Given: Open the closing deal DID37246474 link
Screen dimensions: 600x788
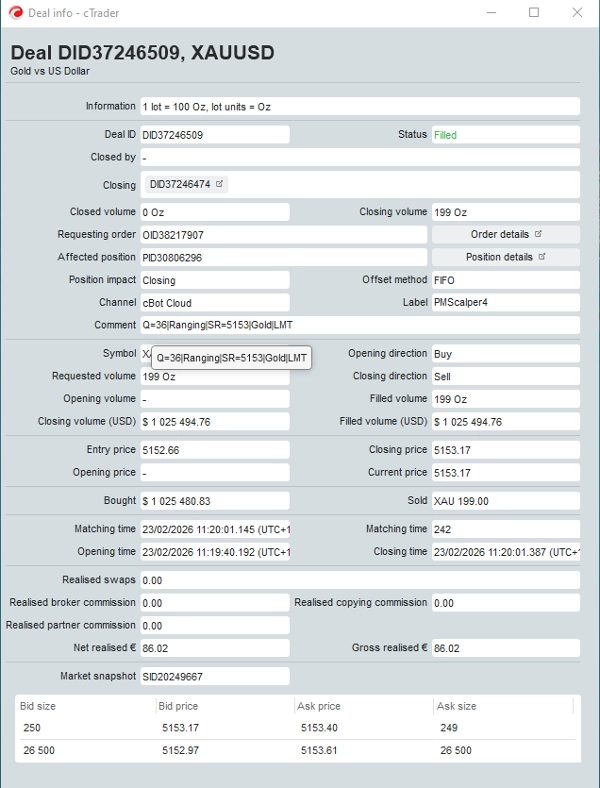Looking at the screenshot, I should click(x=180, y=184).
